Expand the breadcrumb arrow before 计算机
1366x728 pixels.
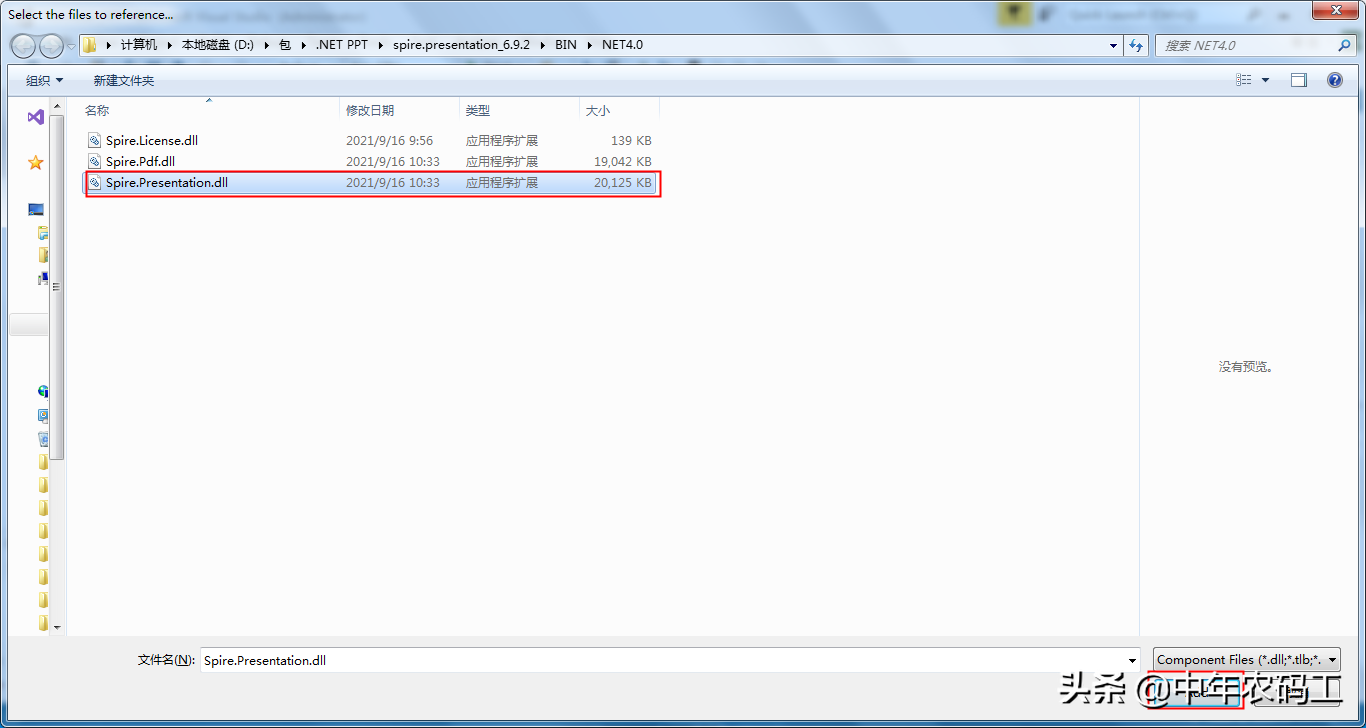click(x=109, y=45)
